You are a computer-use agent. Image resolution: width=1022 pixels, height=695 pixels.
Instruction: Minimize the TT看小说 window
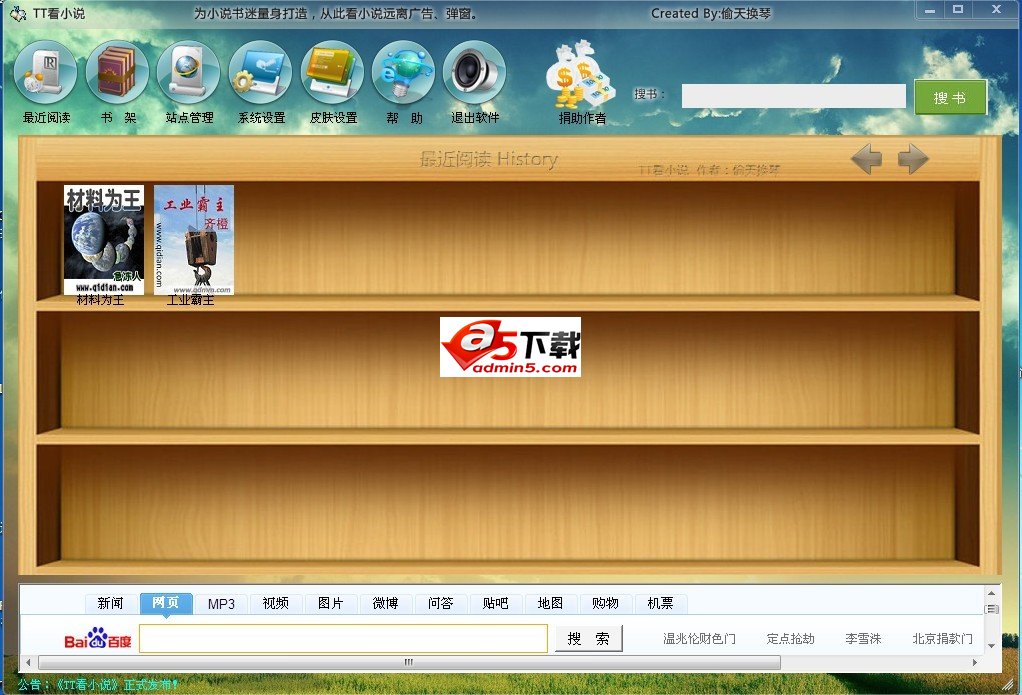pyautogui.click(x=930, y=10)
